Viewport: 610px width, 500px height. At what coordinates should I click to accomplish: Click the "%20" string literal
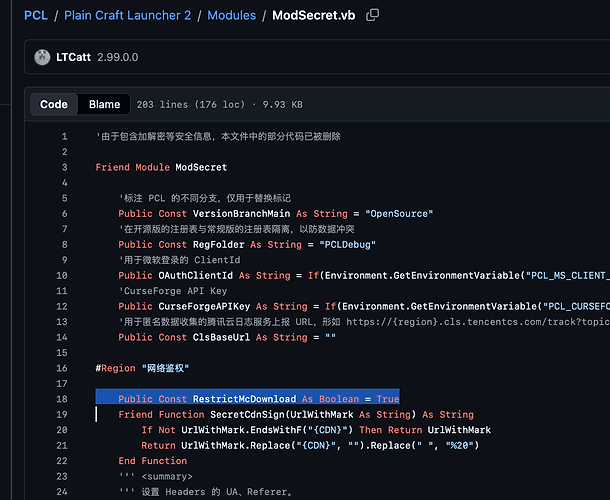459,446
